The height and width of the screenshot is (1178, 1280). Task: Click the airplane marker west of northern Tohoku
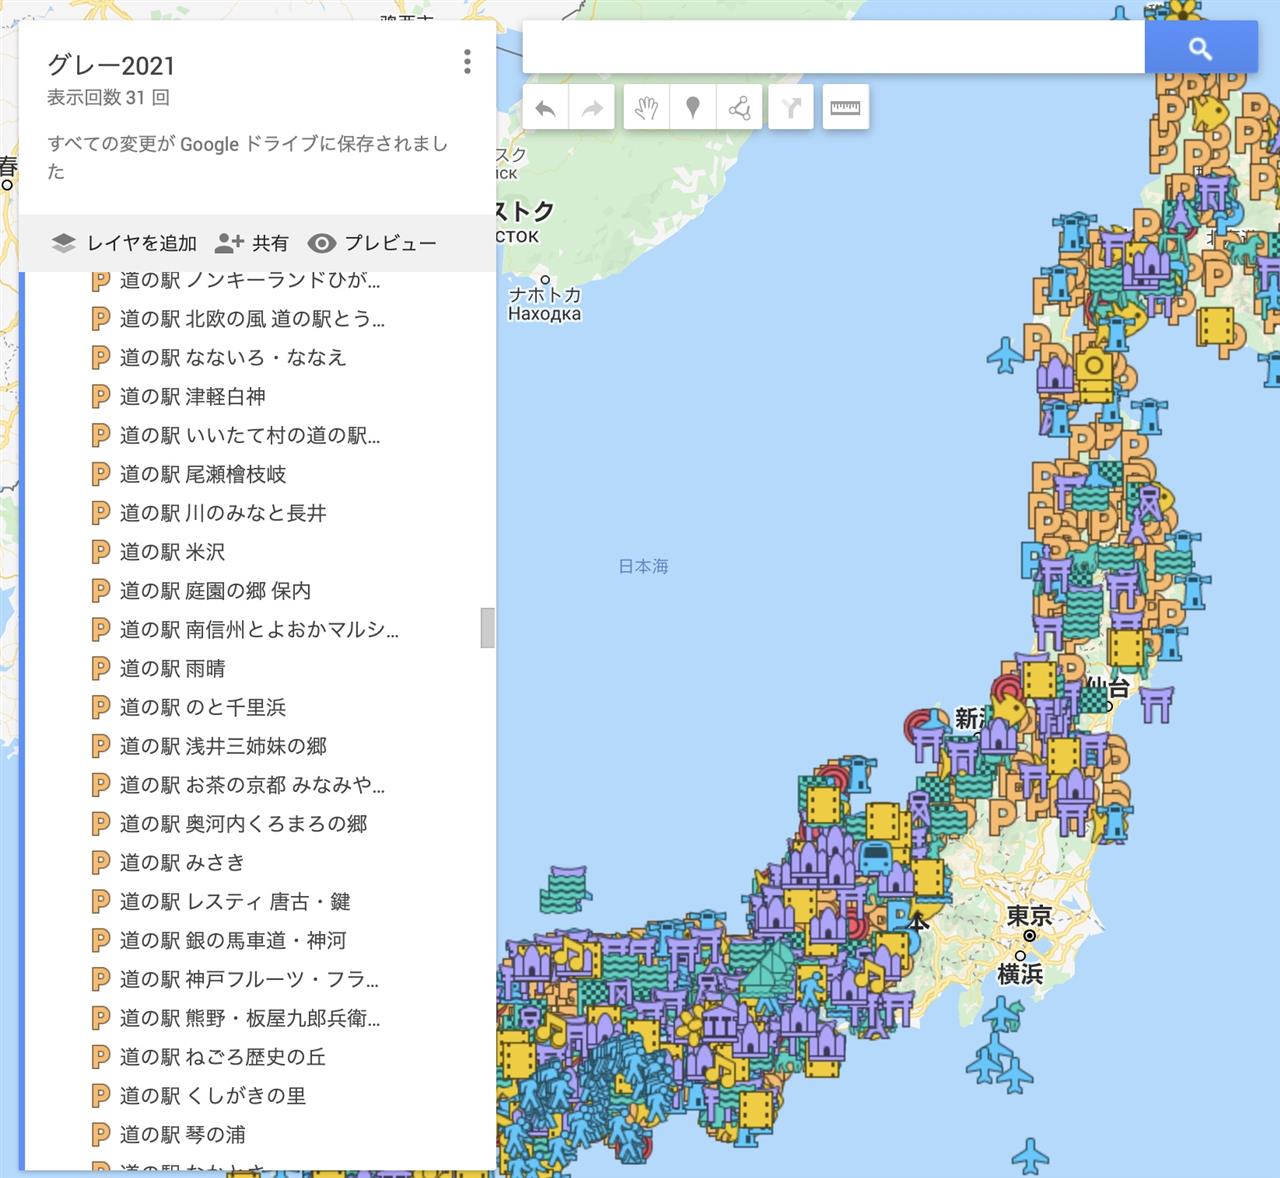pyautogui.click(x=1005, y=354)
